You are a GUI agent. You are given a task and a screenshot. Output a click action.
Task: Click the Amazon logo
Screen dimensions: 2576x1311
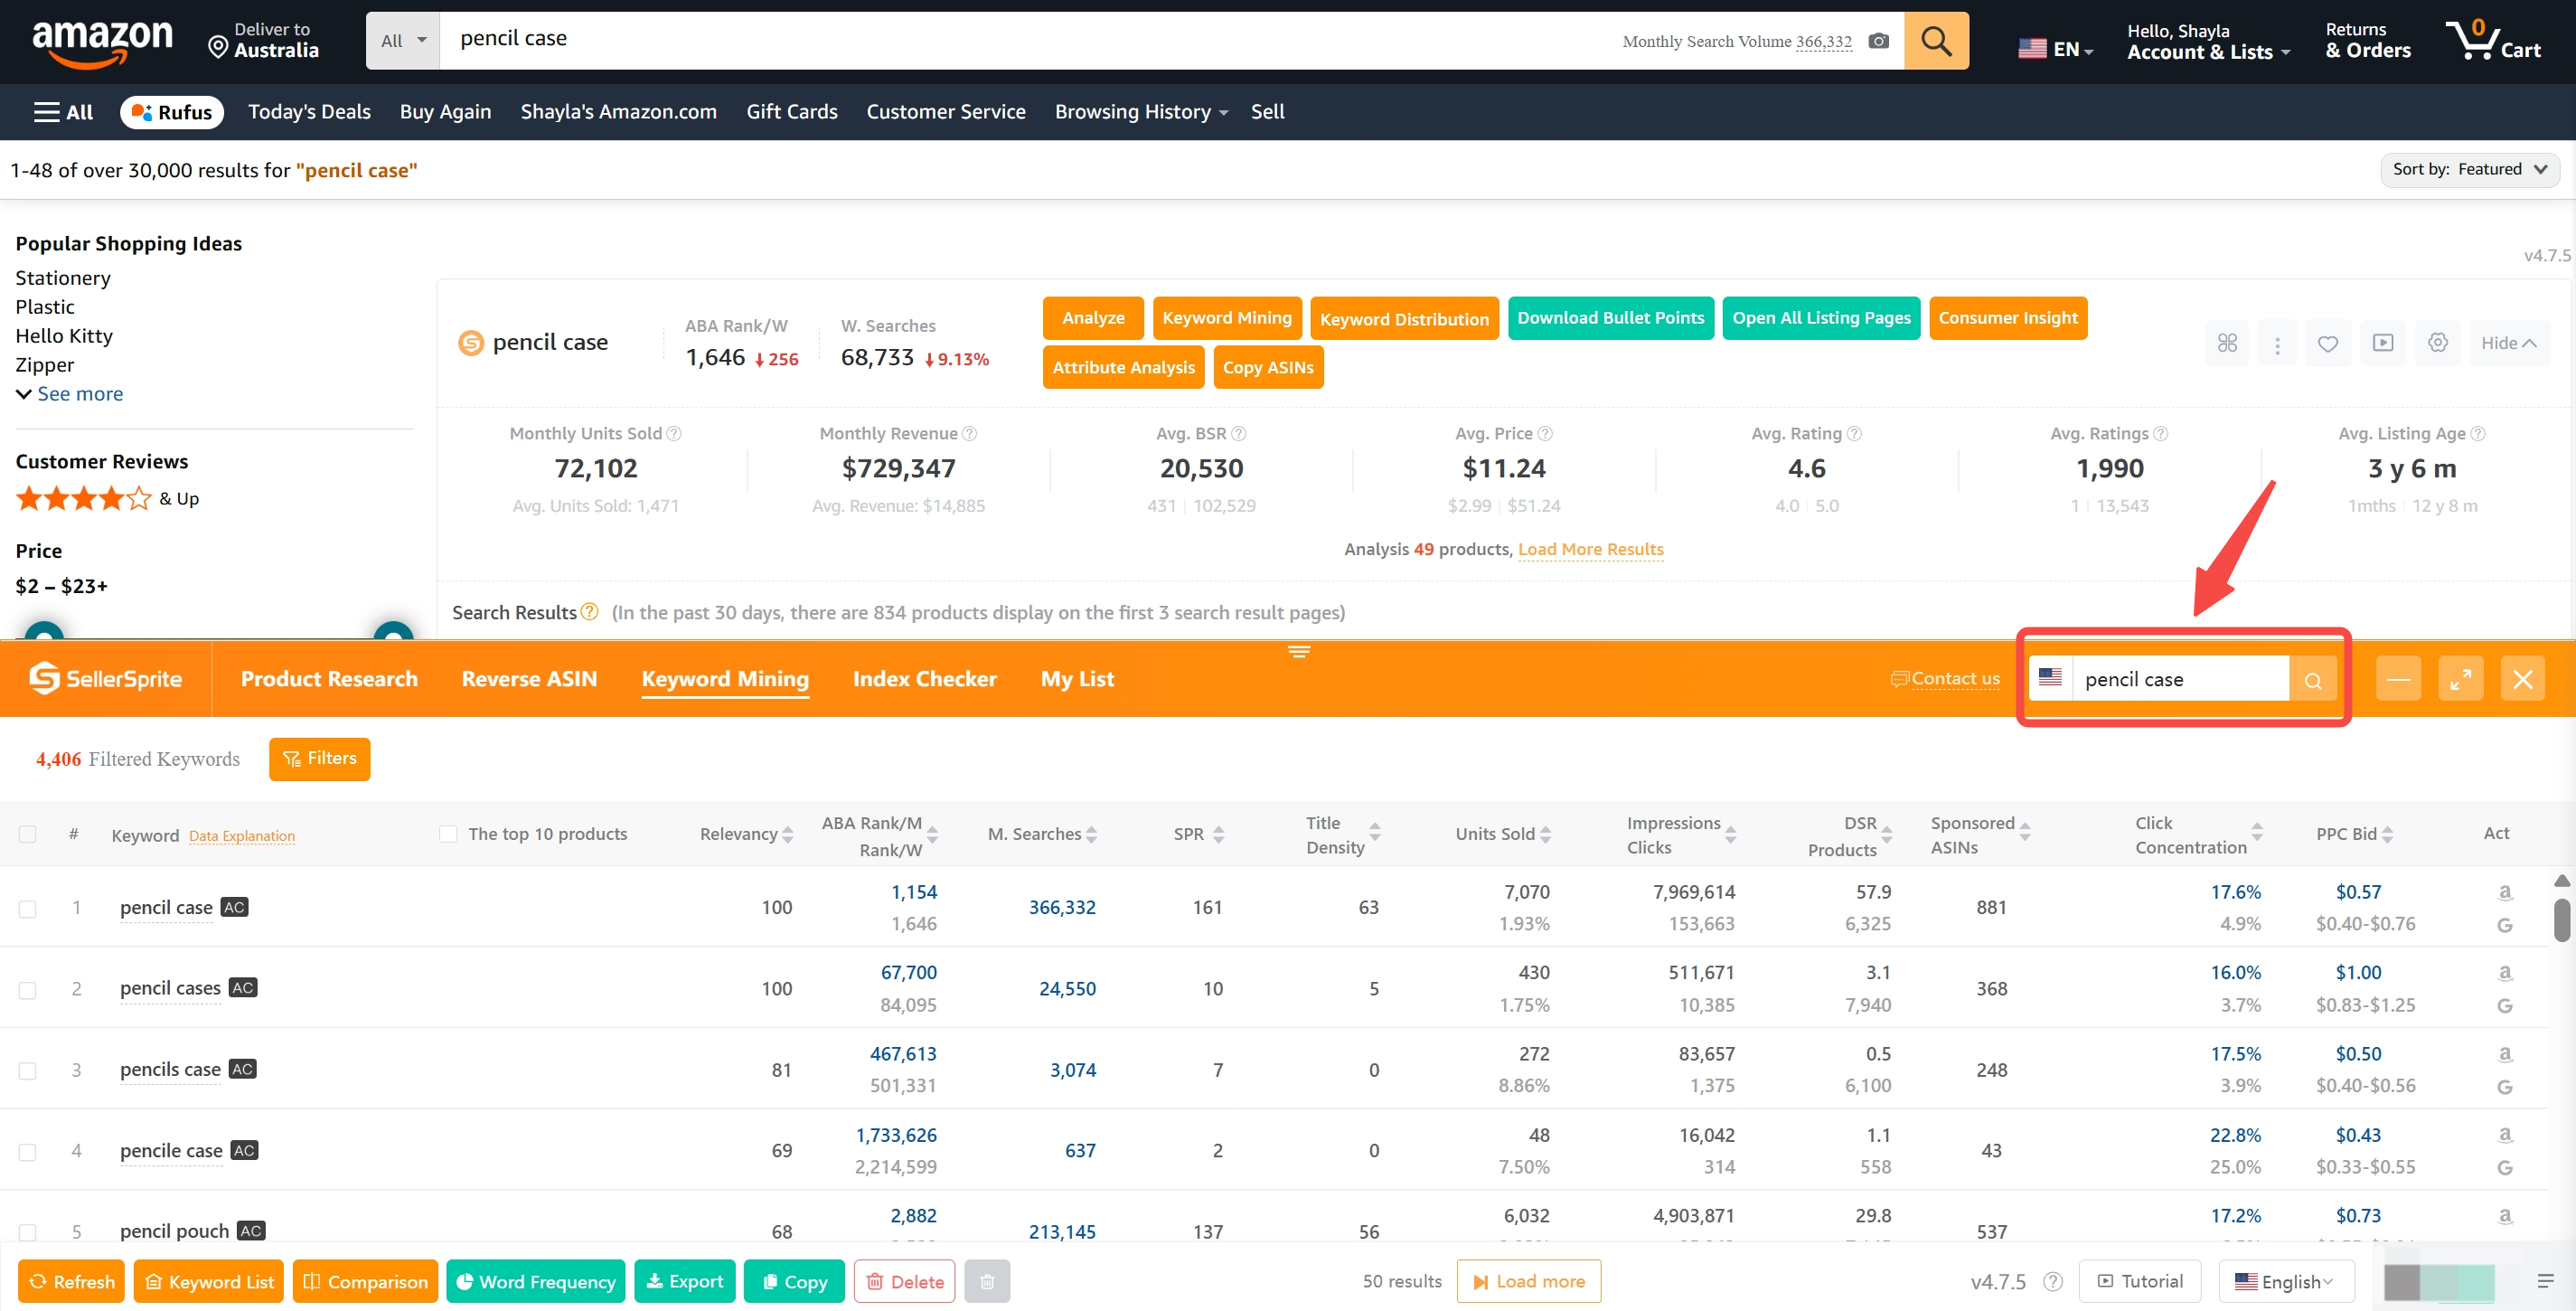pos(102,43)
